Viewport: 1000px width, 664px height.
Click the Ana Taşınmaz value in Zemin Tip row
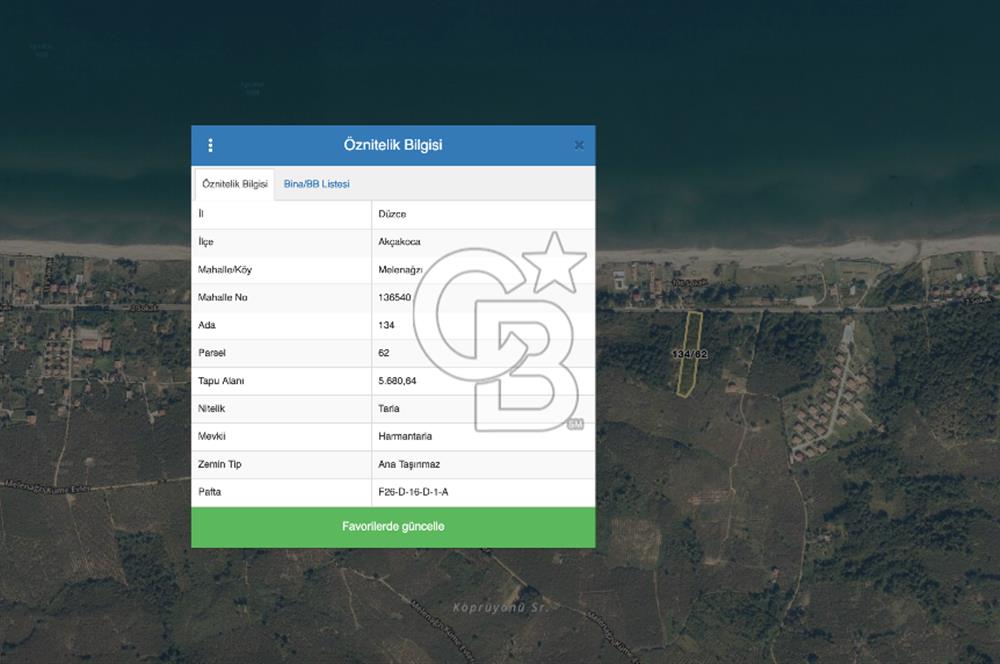pos(409,465)
